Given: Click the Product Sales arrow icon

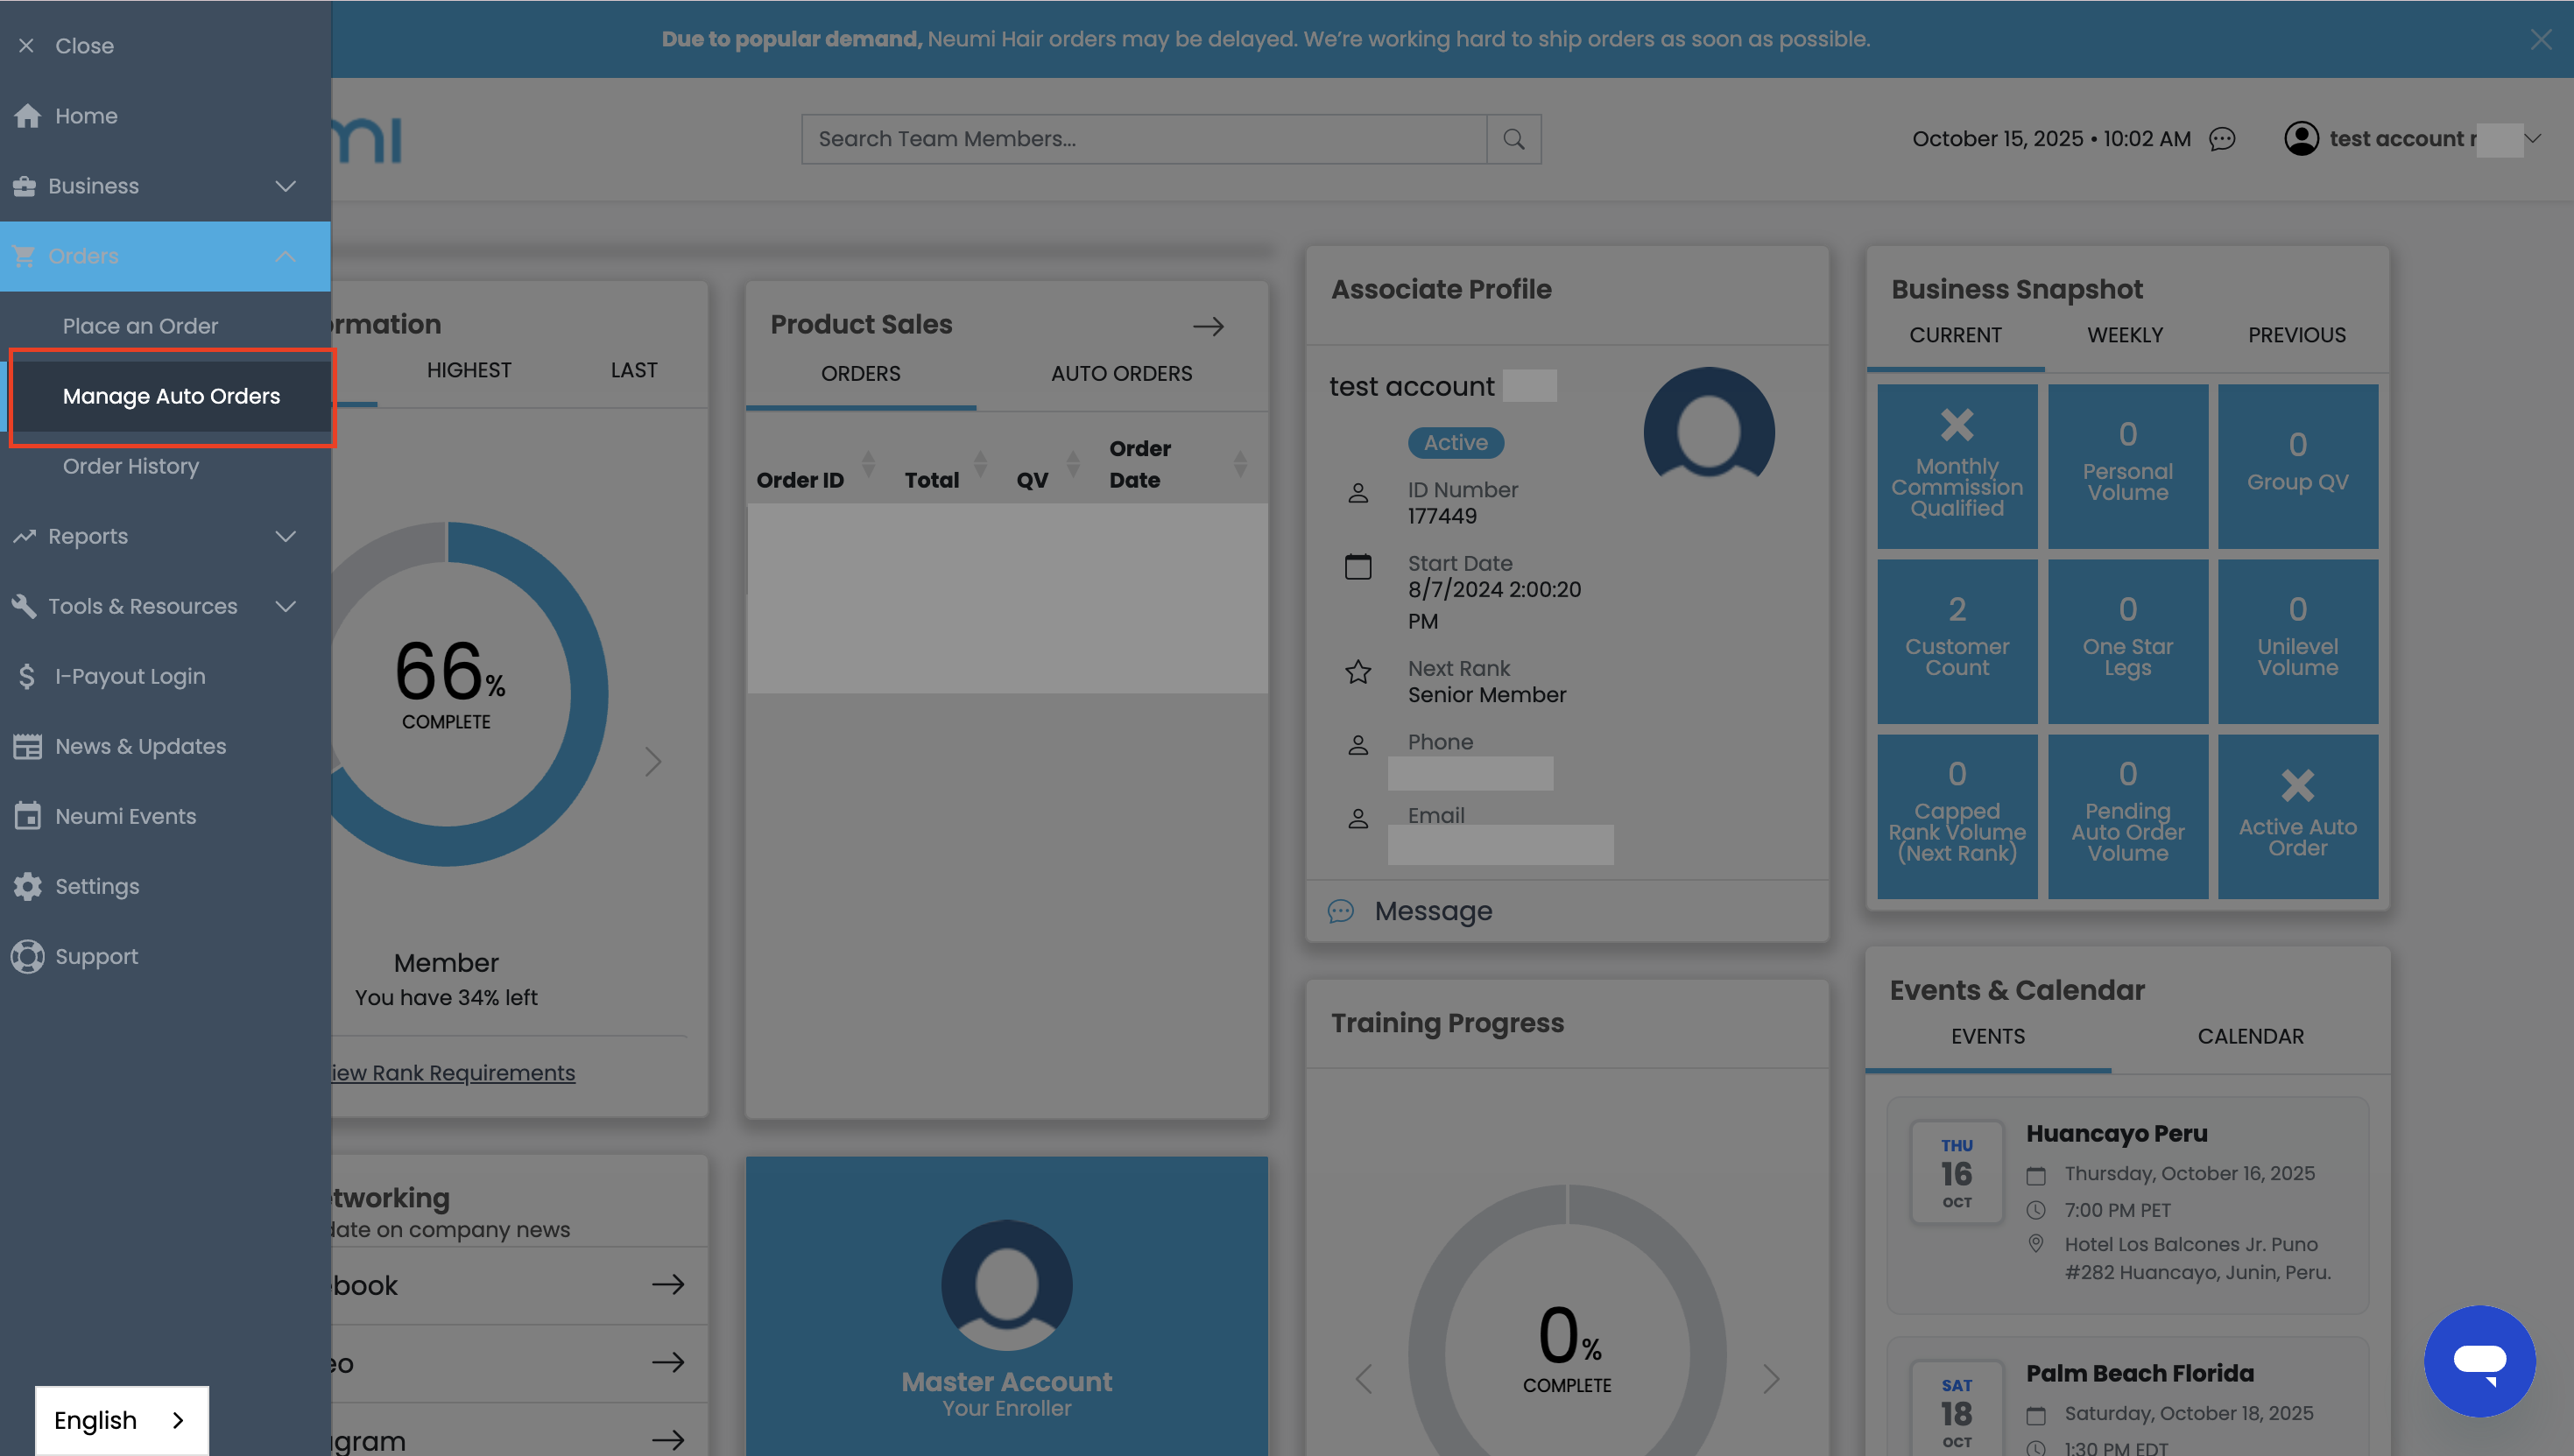Looking at the screenshot, I should tap(1208, 326).
